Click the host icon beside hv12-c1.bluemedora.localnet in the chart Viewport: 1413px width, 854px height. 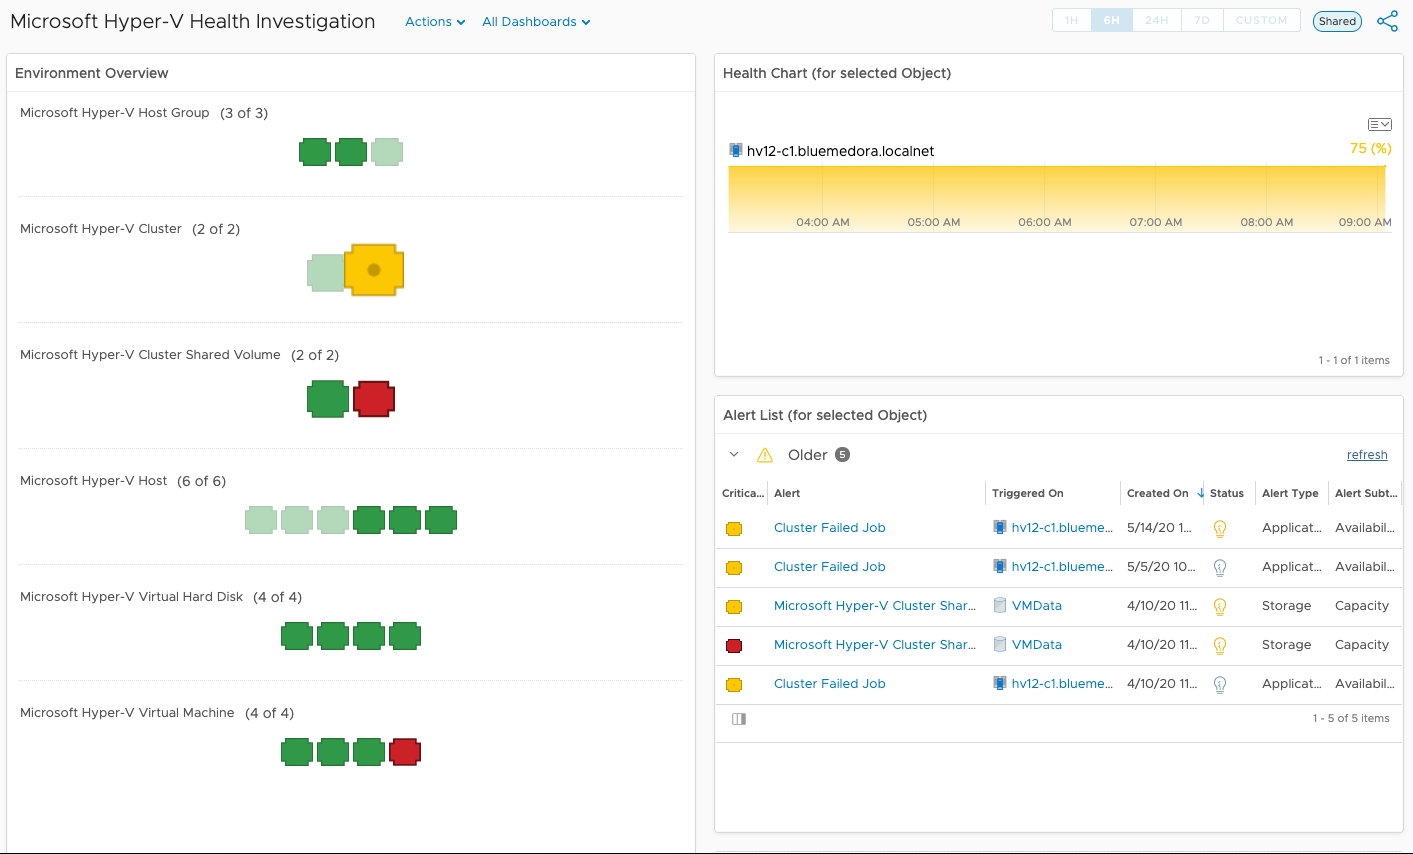[x=736, y=151]
